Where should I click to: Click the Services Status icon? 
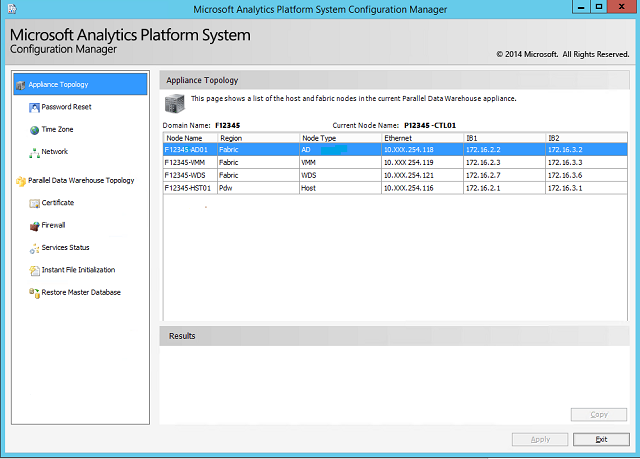coord(34,248)
